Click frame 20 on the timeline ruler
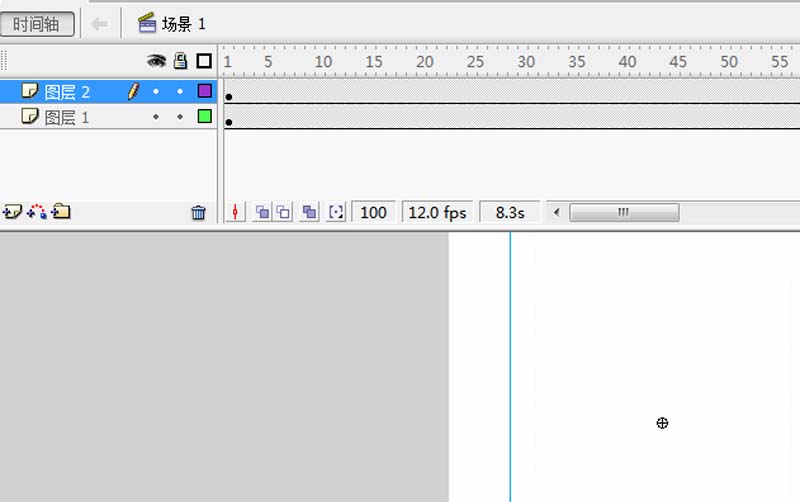Viewport: 800px width, 502px height. point(424,62)
